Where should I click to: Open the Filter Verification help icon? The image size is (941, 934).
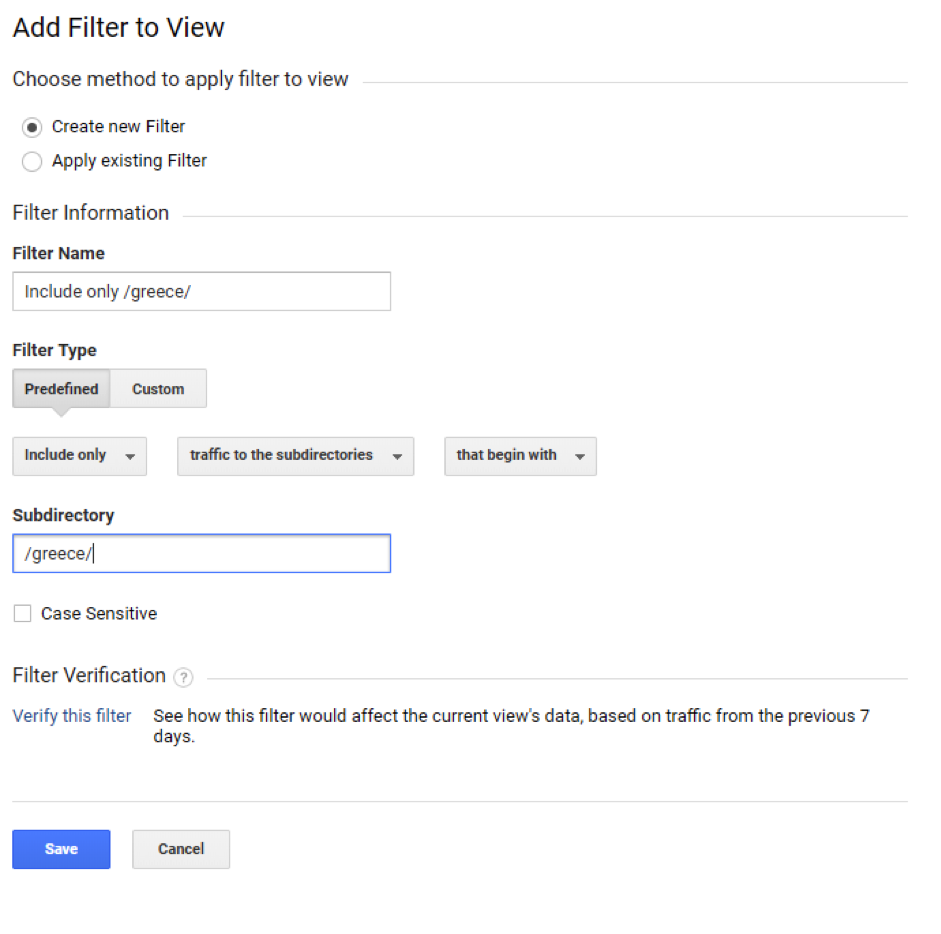pyautogui.click(x=183, y=678)
